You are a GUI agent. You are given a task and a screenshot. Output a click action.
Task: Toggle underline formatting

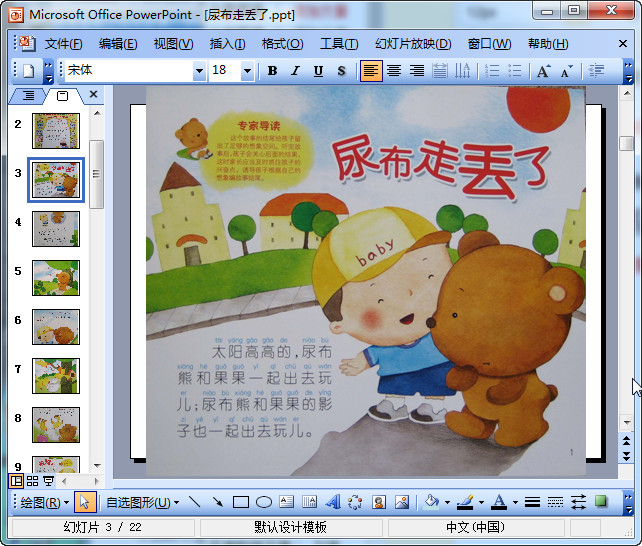tap(318, 71)
